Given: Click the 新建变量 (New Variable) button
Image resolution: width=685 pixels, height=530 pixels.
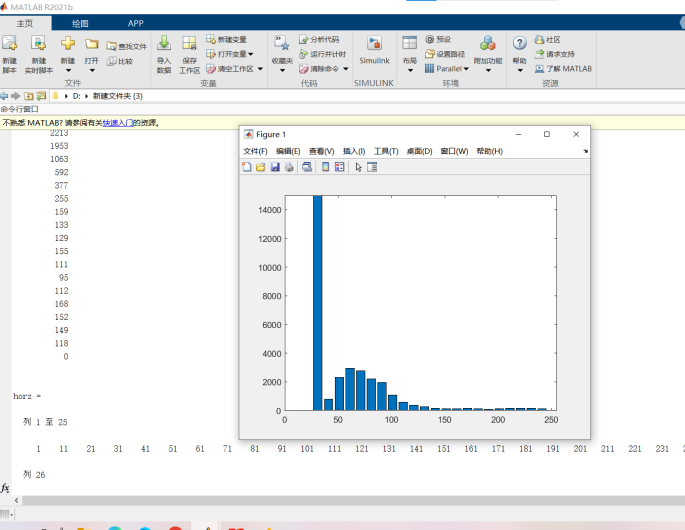Looking at the screenshot, I should tap(226, 39).
